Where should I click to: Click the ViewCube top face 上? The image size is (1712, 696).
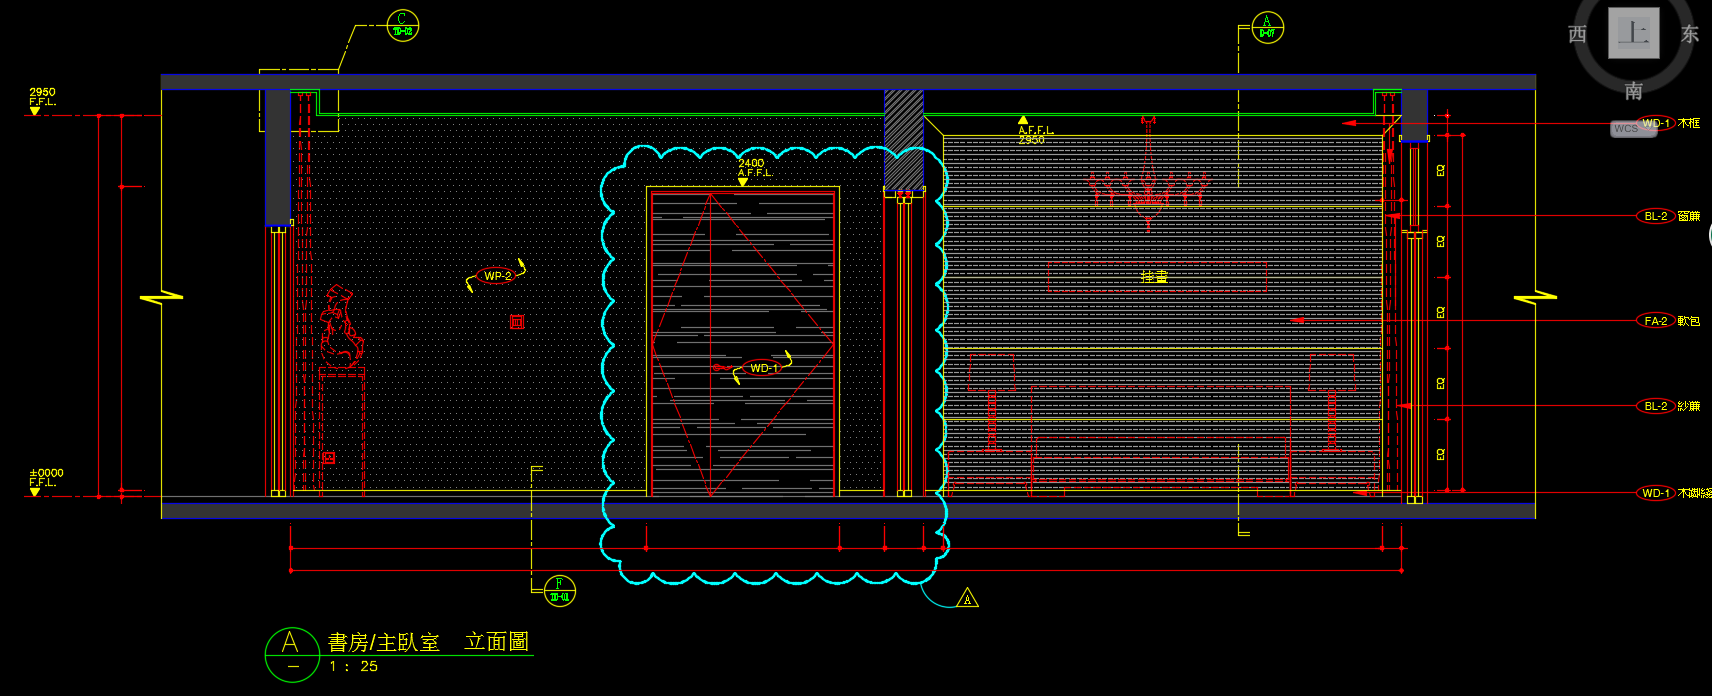[x=1634, y=33]
